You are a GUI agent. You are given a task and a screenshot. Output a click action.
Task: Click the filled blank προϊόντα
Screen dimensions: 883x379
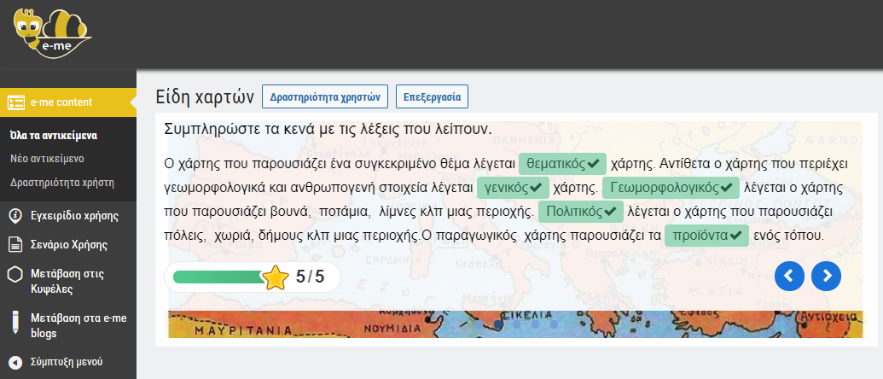pyautogui.click(x=707, y=236)
